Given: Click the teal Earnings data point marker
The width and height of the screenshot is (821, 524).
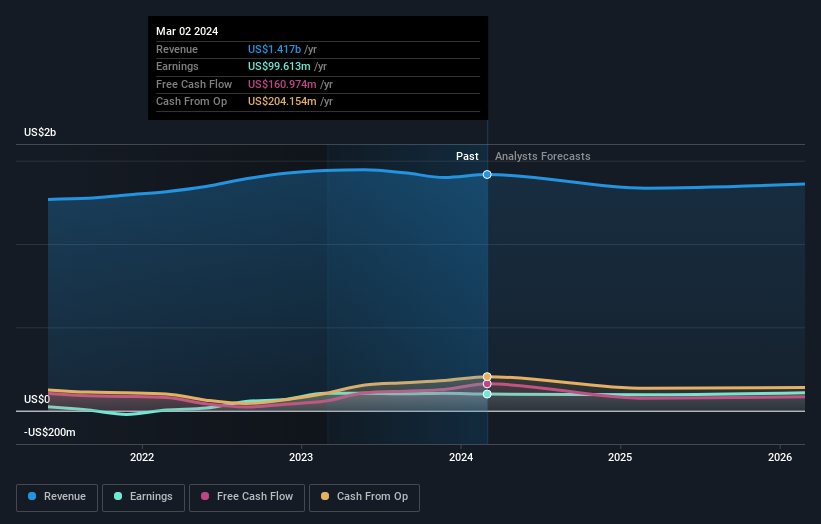Looking at the screenshot, I should [487, 394].
